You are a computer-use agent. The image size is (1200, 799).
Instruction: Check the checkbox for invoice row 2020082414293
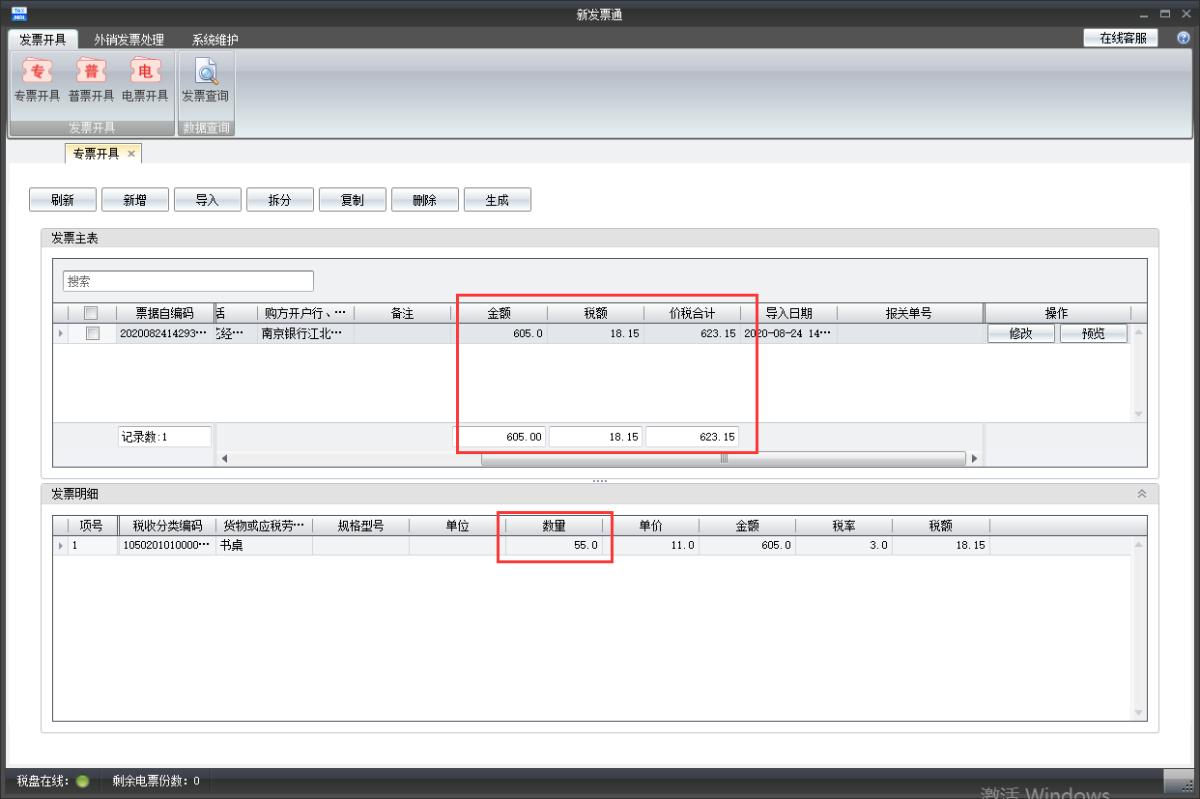[92, 334]
